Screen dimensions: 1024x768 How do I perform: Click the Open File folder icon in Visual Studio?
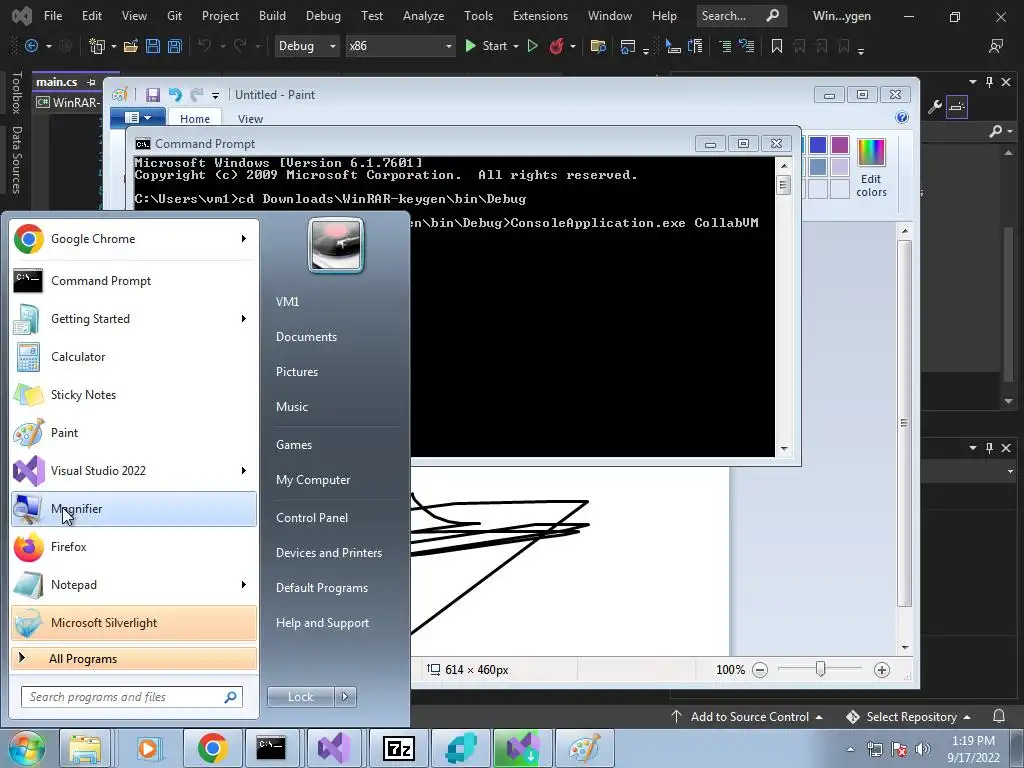131,46
